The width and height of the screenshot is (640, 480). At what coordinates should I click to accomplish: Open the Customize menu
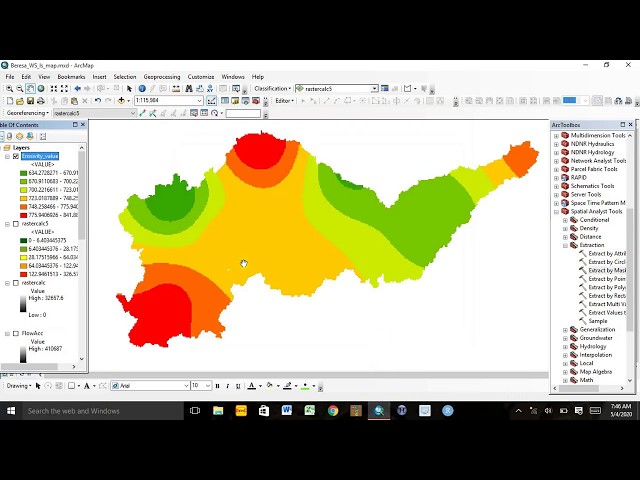point(201,77)
